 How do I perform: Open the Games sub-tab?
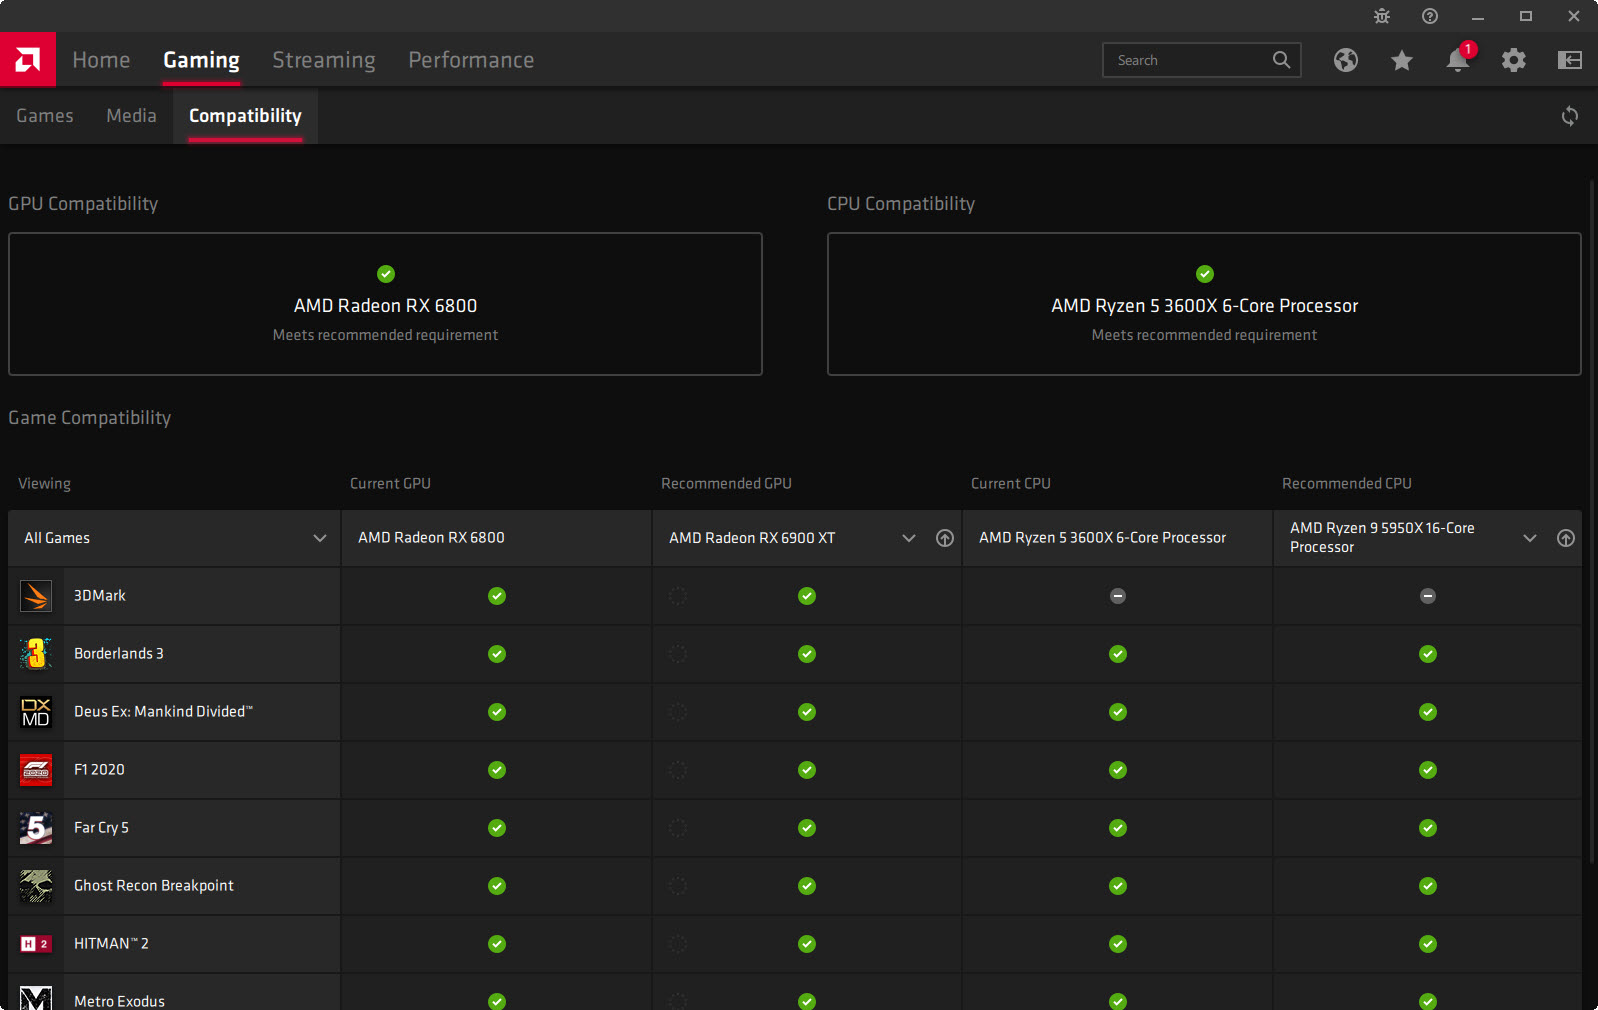point(45,116)
